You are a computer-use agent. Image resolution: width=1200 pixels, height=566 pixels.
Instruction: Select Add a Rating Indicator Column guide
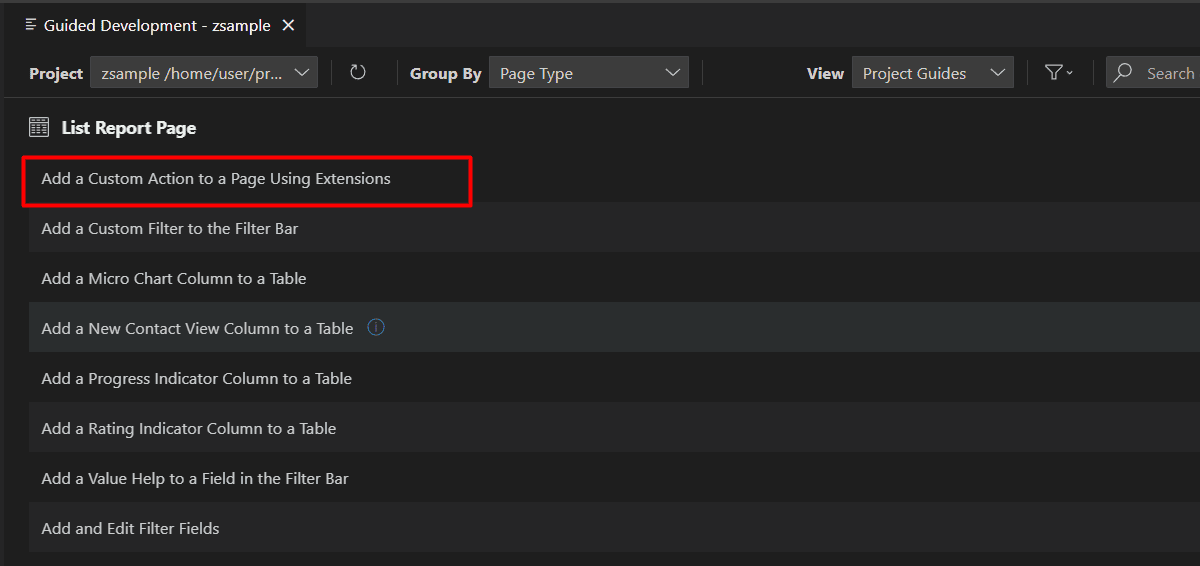(188, 429)
